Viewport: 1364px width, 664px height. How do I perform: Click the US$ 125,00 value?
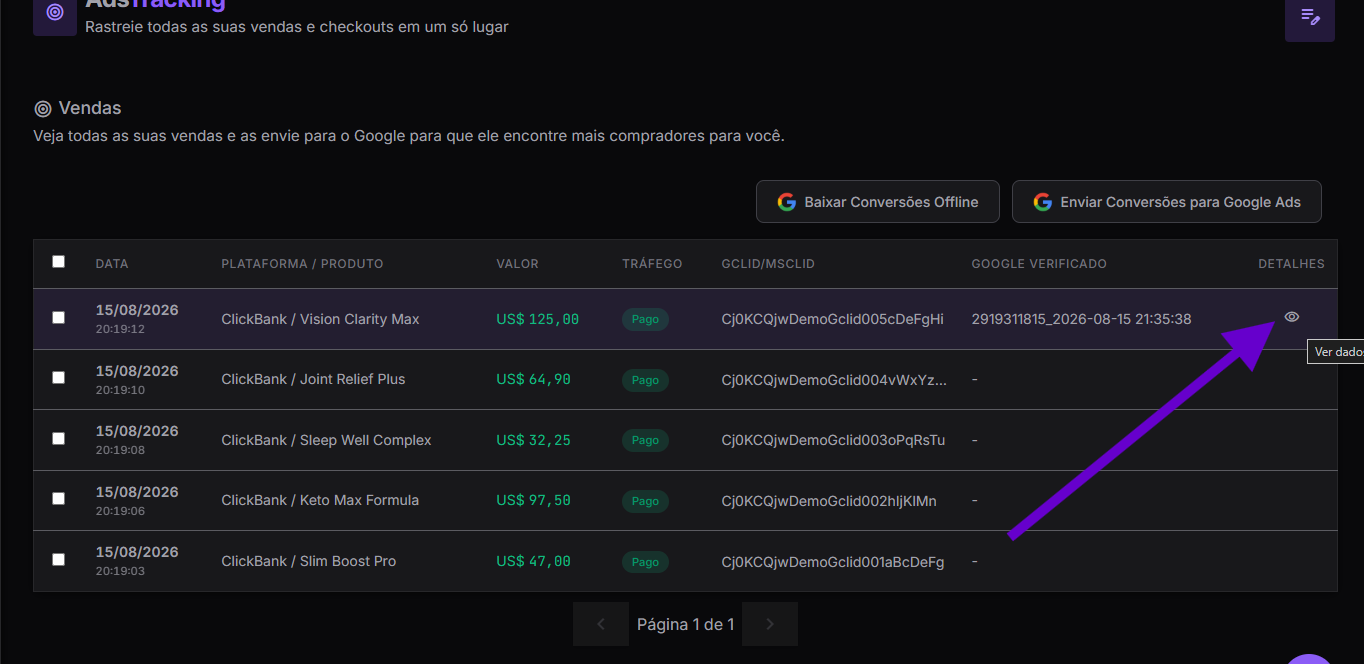pyautogui.click(x=537, y=319)
